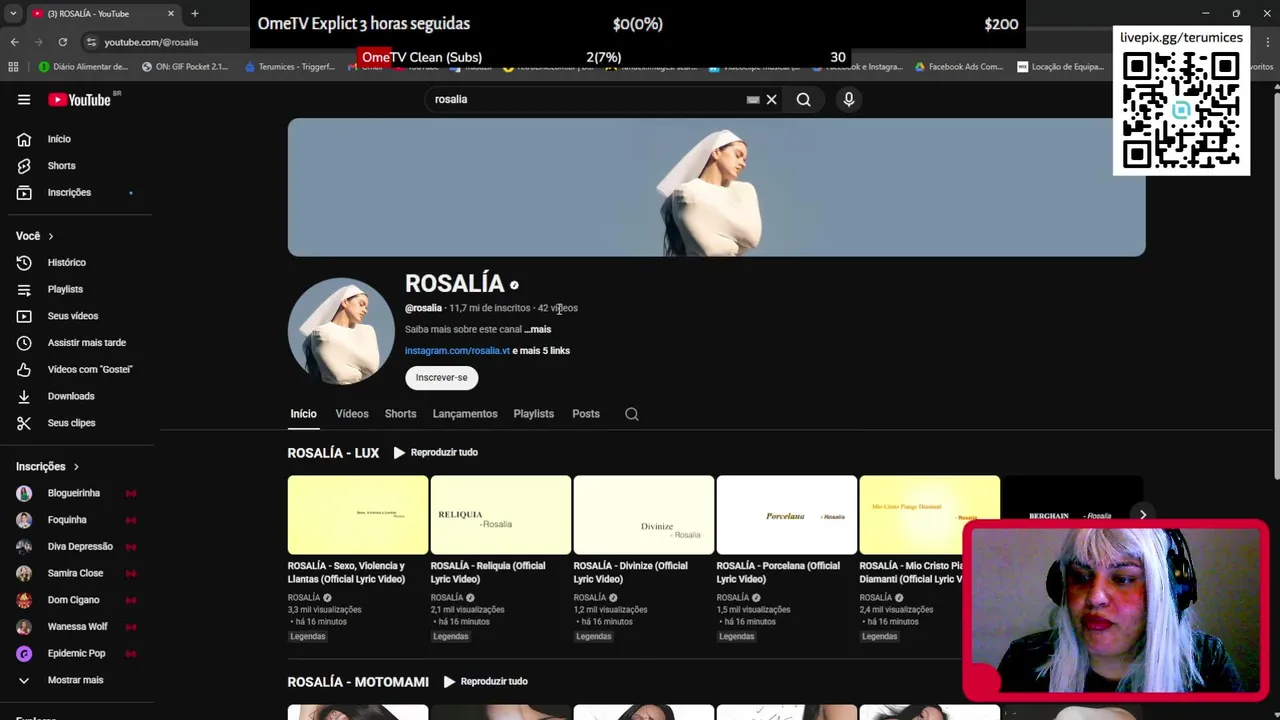Open ON: GIF Pocket bookmark

point(185,67)
